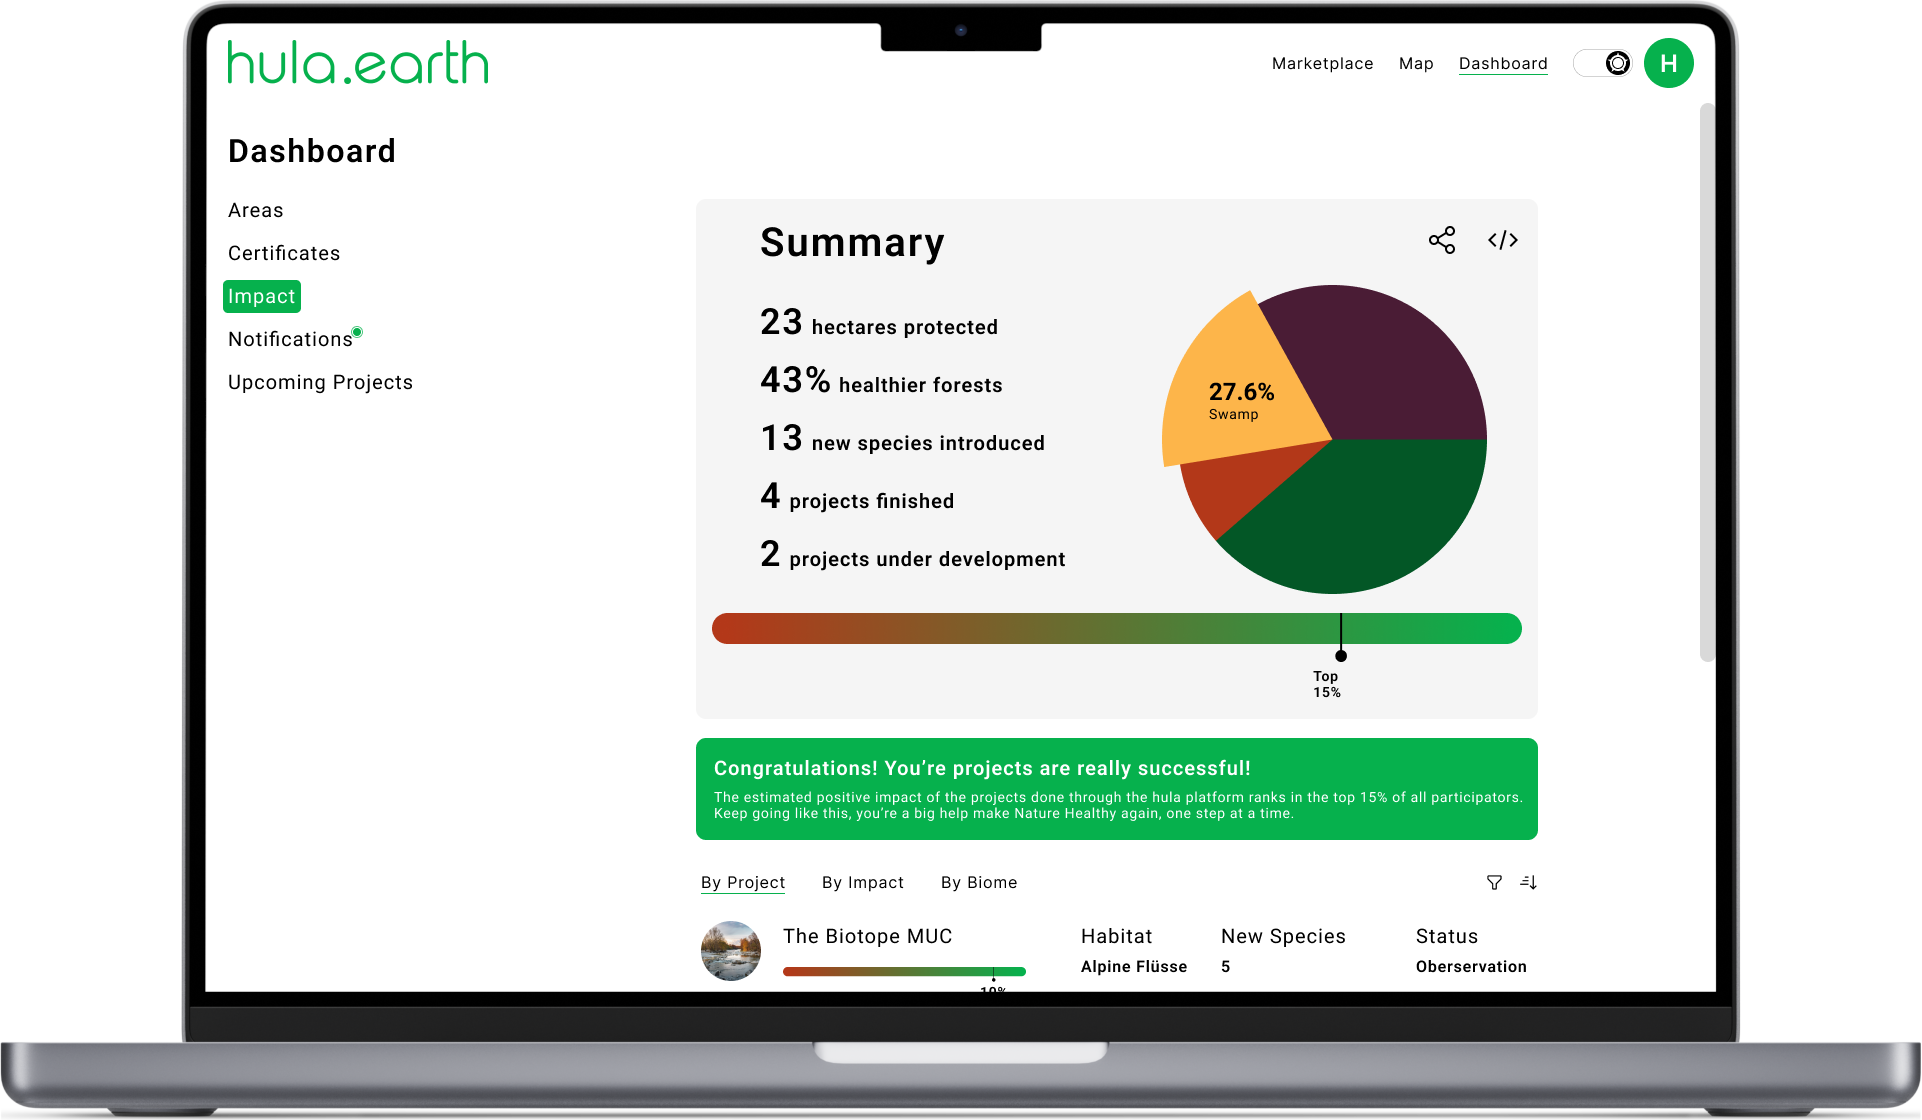The width and height of the screenshot is (1922, 1120).
Task: View Upcoming Projects
Action: (320, 381)
